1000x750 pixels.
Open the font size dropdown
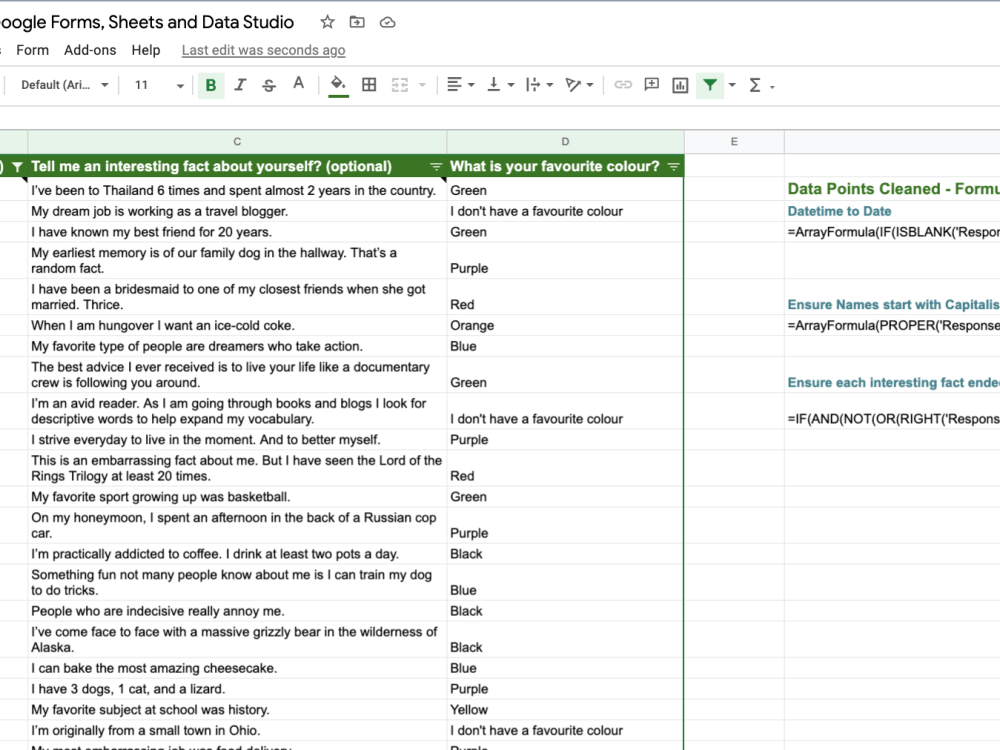pyautogui.click(x=155, y=85)
